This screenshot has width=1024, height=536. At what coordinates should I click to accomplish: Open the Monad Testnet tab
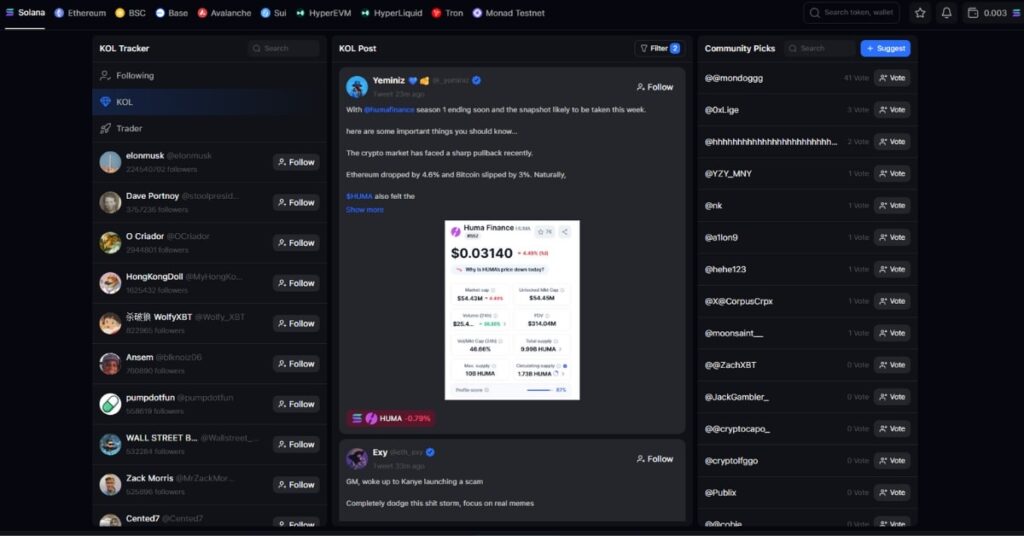(x=508, y=13)
